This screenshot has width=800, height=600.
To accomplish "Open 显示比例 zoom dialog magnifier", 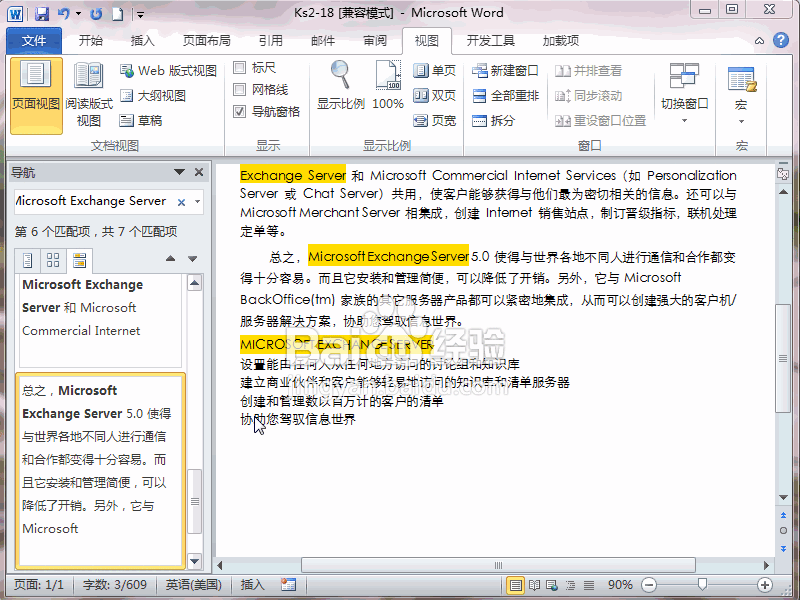I will click(x=340, y=85).
